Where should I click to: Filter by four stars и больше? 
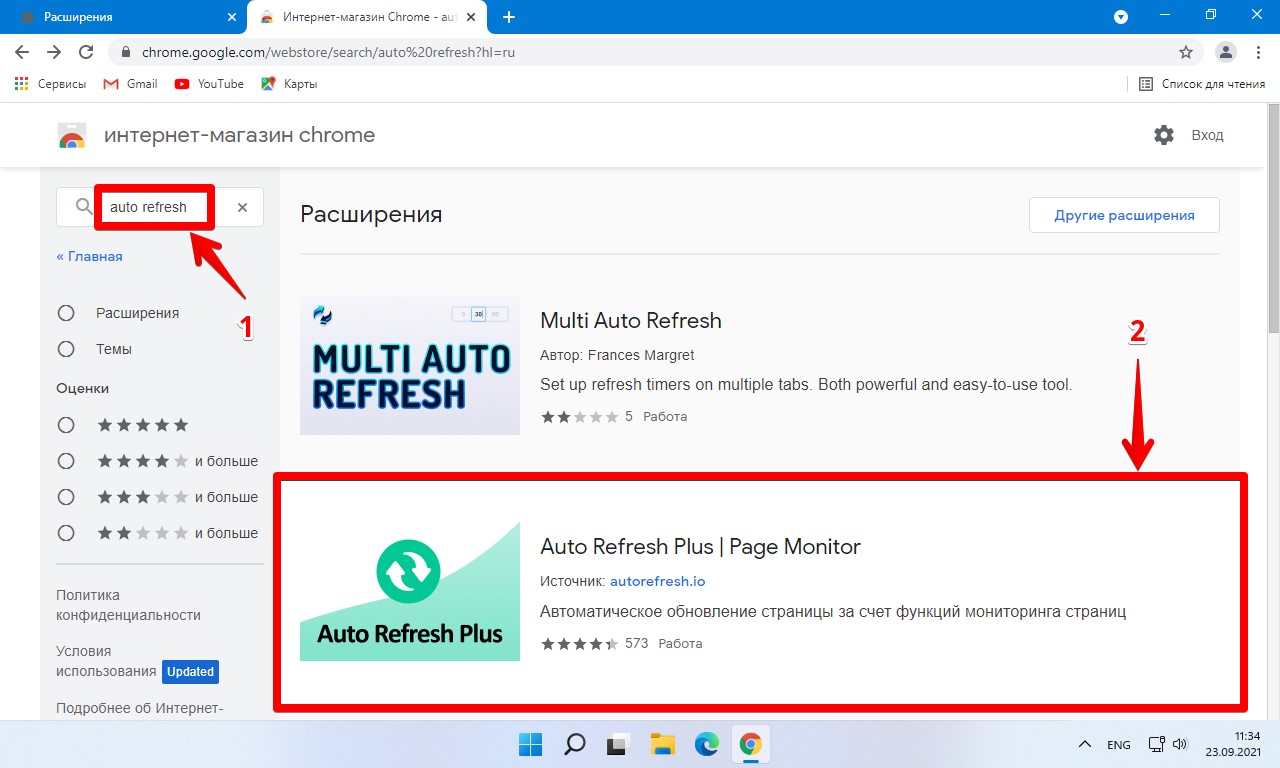[x=66, y=461]
